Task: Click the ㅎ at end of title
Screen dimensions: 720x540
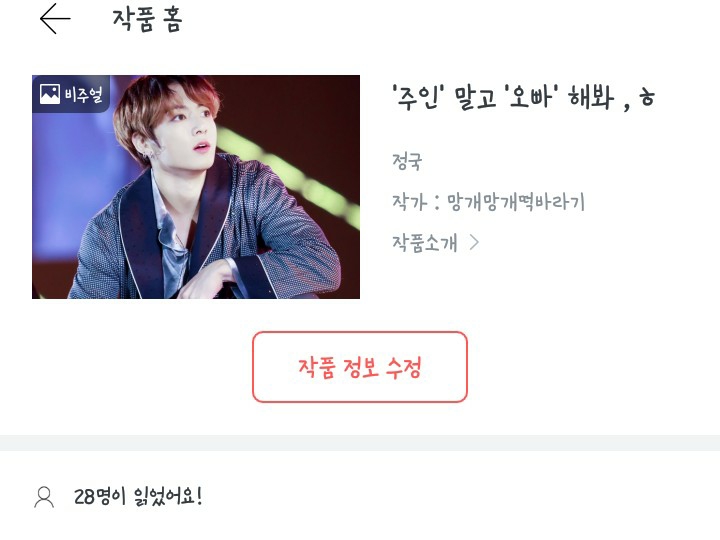Action: point(647,98)
